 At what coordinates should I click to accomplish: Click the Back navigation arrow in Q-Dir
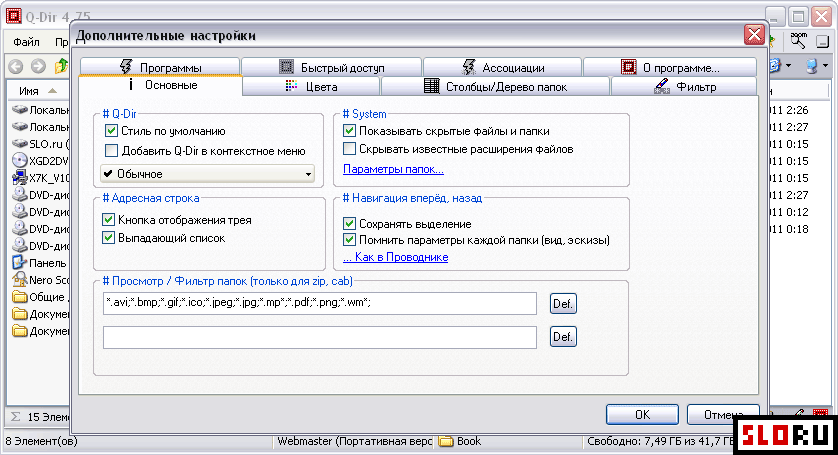[x=16, y=66]
